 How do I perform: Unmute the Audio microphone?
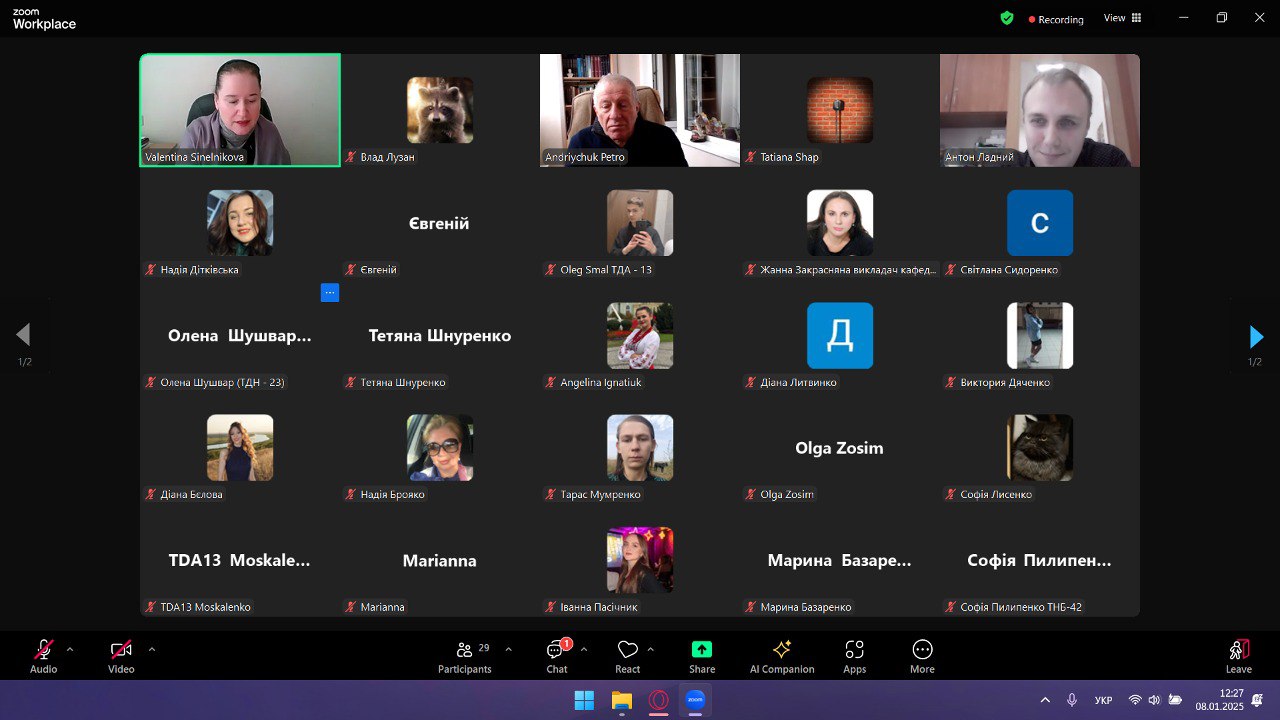click(x=43, y=657)
